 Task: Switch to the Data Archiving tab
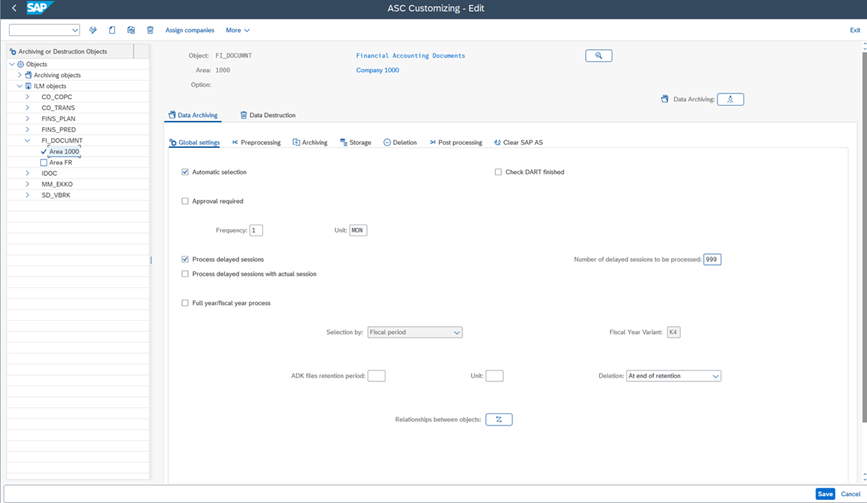pyautogui.click(x=193, y=115)
